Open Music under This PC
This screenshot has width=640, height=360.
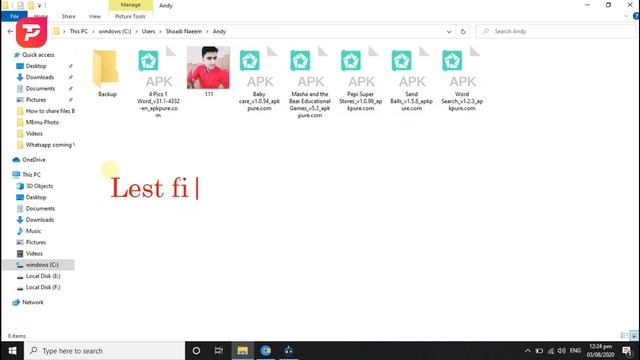pyautogui.click(x=33, y=231)
